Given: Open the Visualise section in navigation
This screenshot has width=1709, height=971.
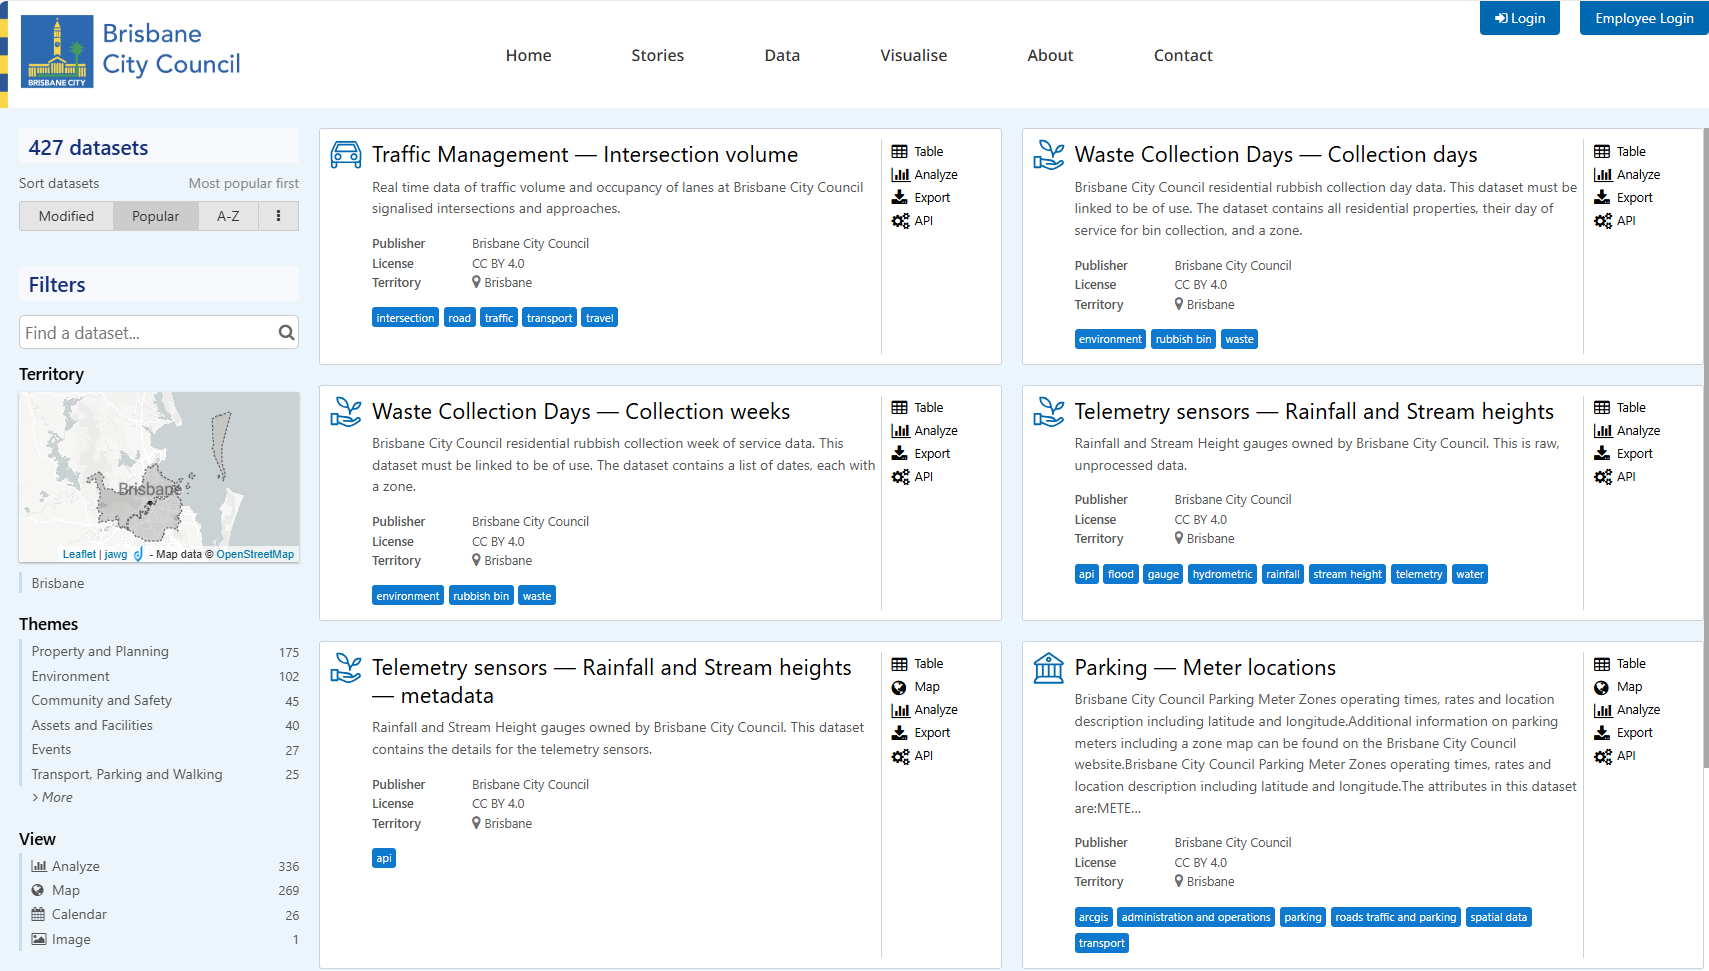Looking at the screenshot, I should click(913, 55).
